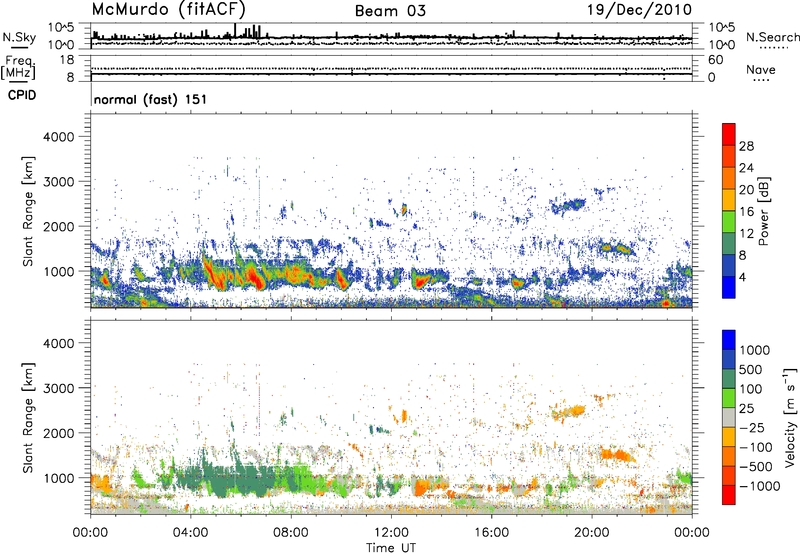Click the bright green 12-16 dB colorbar segment

[729, 222]
